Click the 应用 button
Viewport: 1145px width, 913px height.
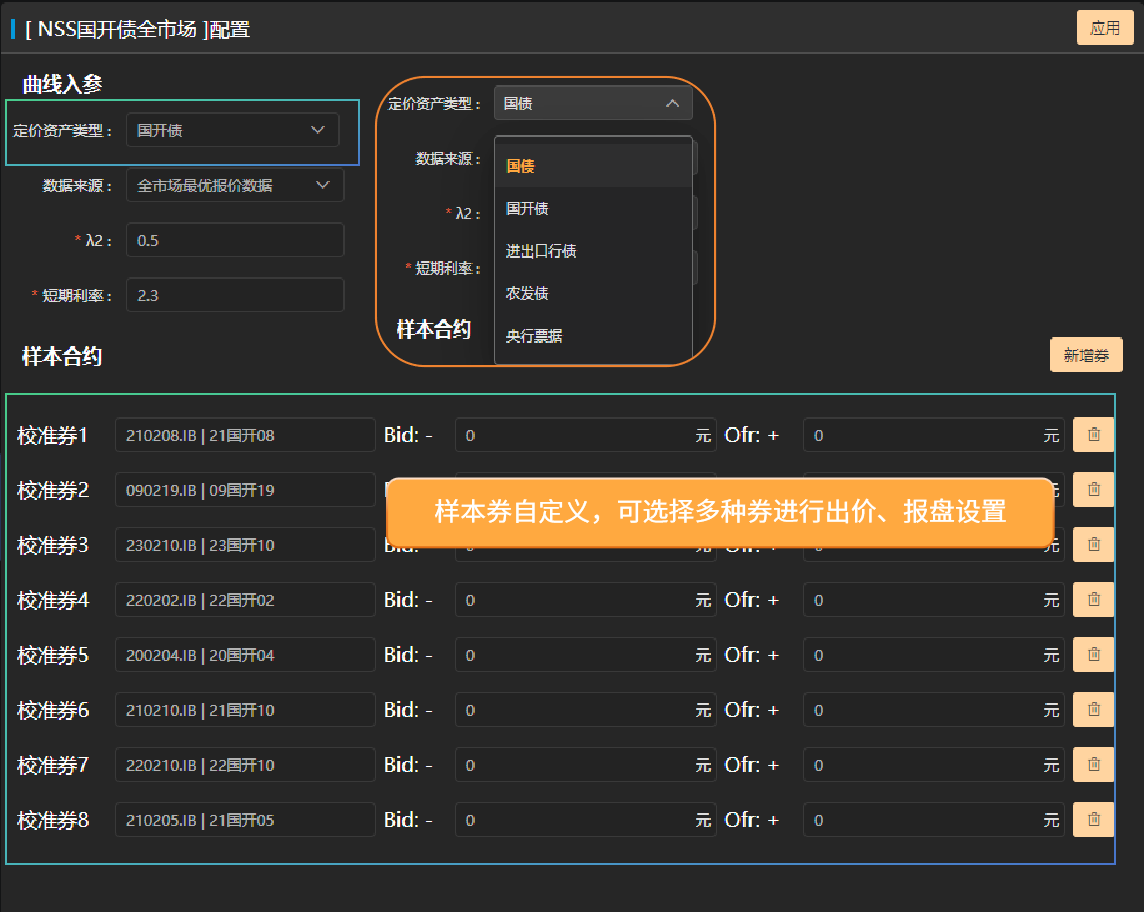pyautogui.click(x=1104, y=28)
